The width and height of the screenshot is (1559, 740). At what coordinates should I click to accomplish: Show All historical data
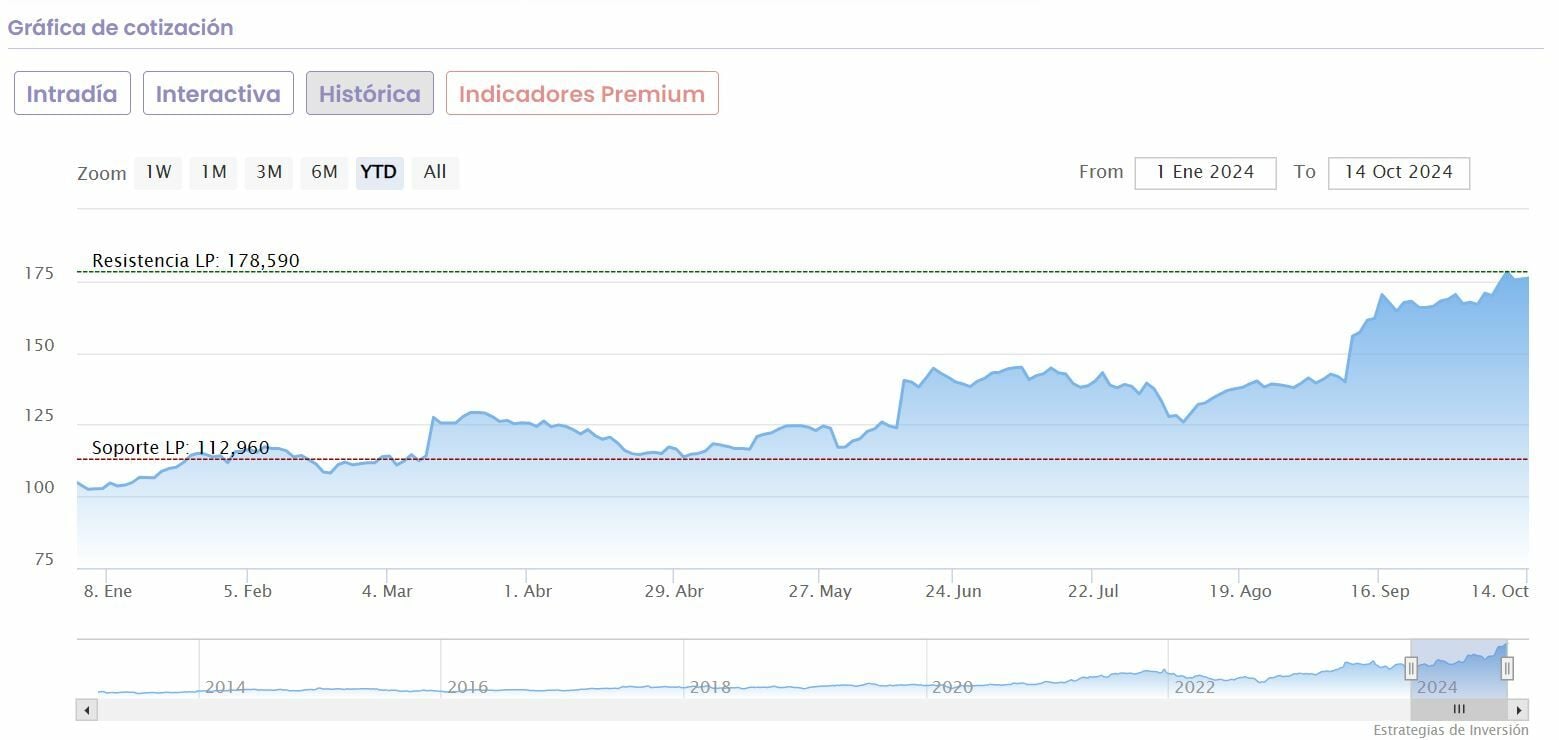pyautogui.click(x=435, y=172)
